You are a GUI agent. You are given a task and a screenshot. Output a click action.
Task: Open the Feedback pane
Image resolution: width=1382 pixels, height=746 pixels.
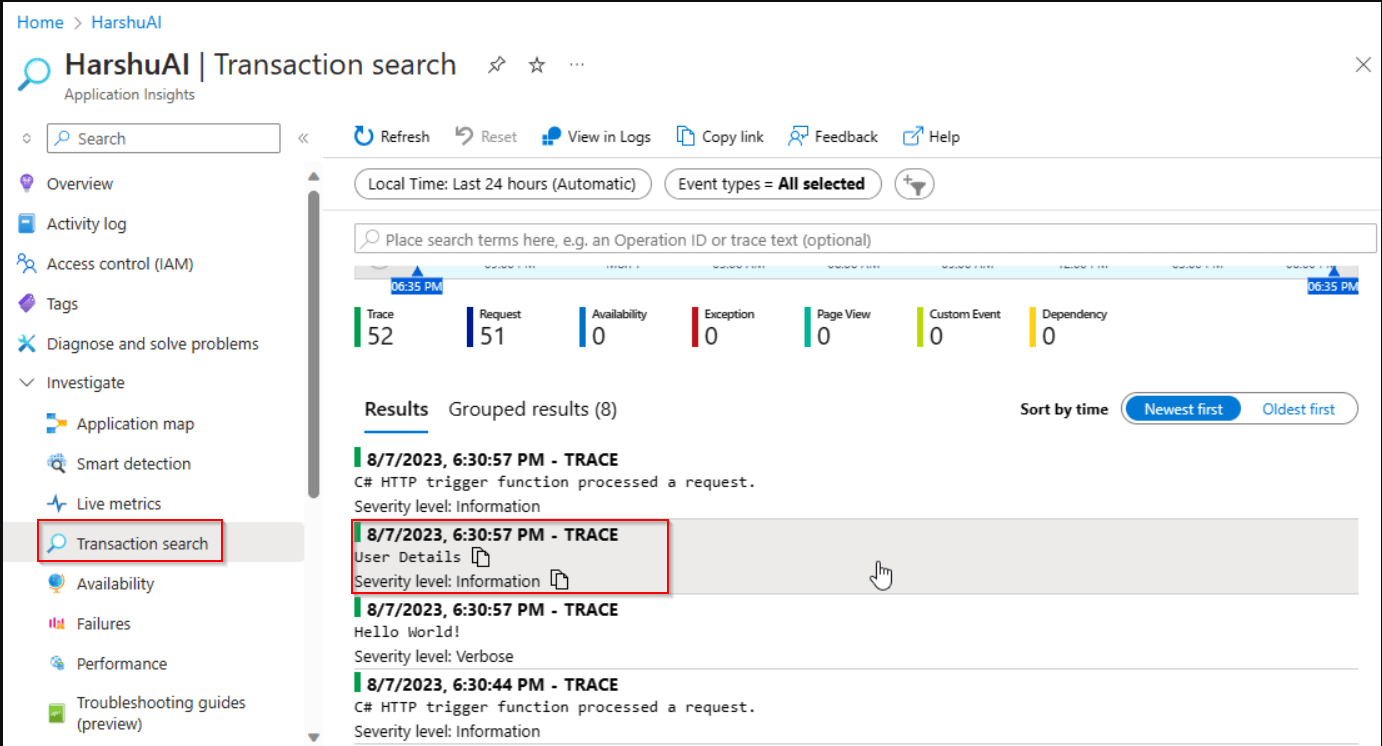coord(833,137)
